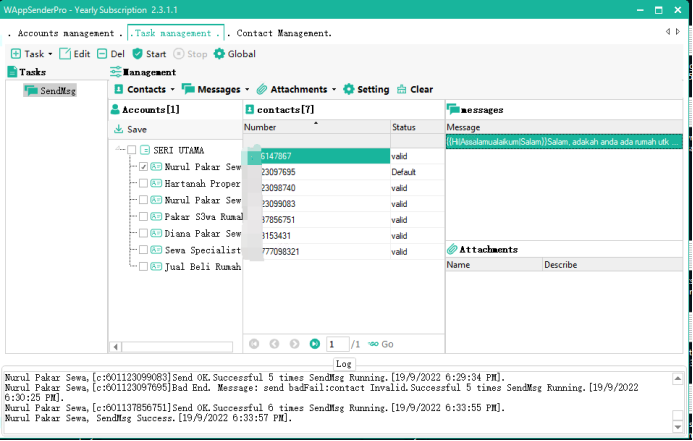693x441 pixels.
Task: Click the Stop button
Action: 190,54
